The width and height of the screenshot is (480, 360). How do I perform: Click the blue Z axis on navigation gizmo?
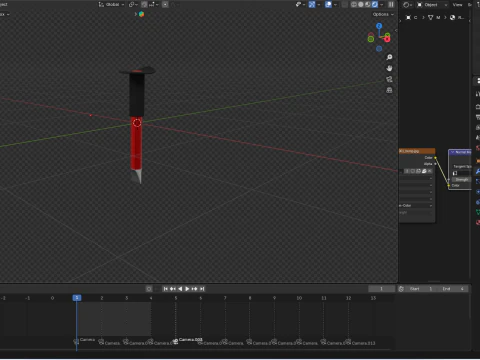pyautogui.click(x=379, y=26)
